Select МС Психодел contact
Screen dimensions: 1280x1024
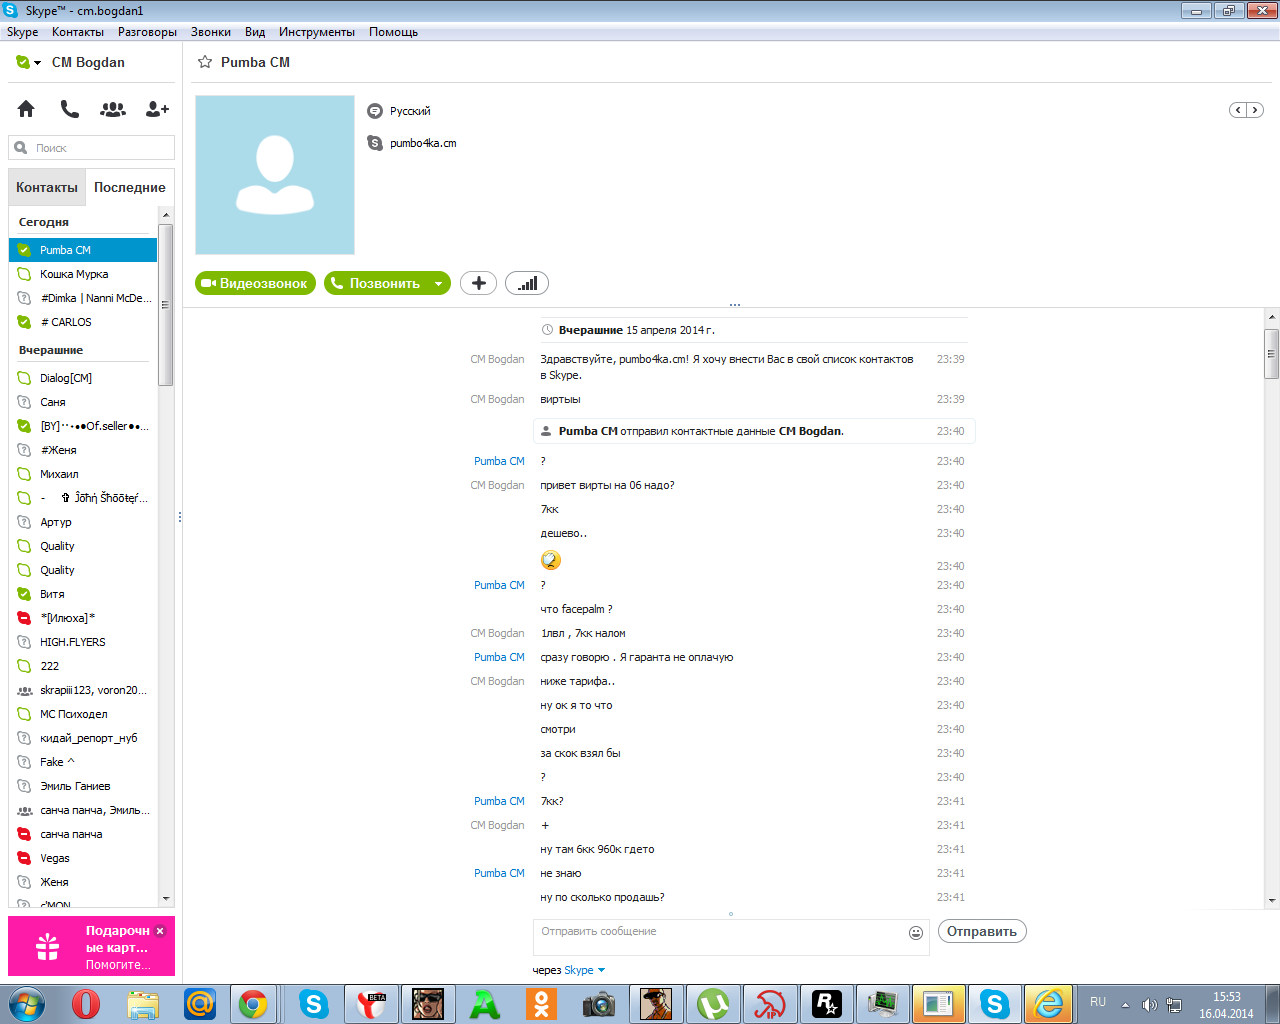(83, 714)
